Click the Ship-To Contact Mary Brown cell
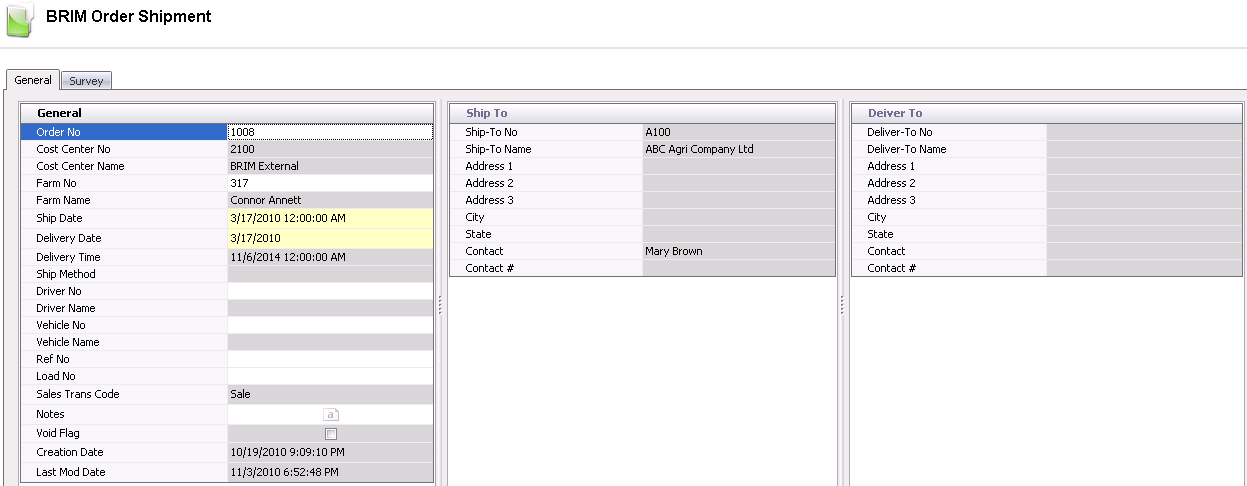This screenshot has width=1247, height=486. click(x=738, y=251)
